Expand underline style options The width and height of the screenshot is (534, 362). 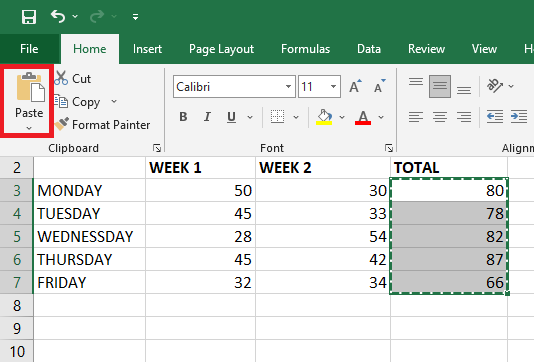(x=250, y=117)
